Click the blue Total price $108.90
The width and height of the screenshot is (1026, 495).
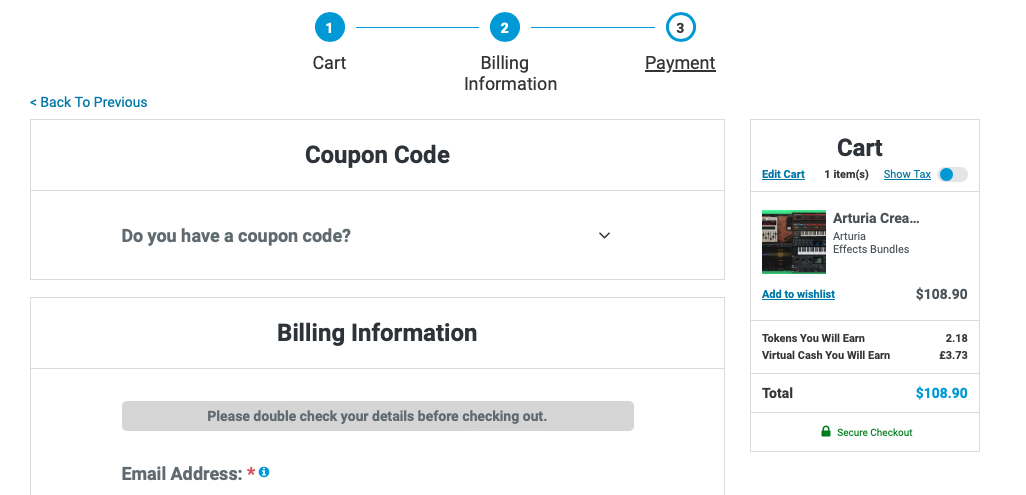click(941, 393)
